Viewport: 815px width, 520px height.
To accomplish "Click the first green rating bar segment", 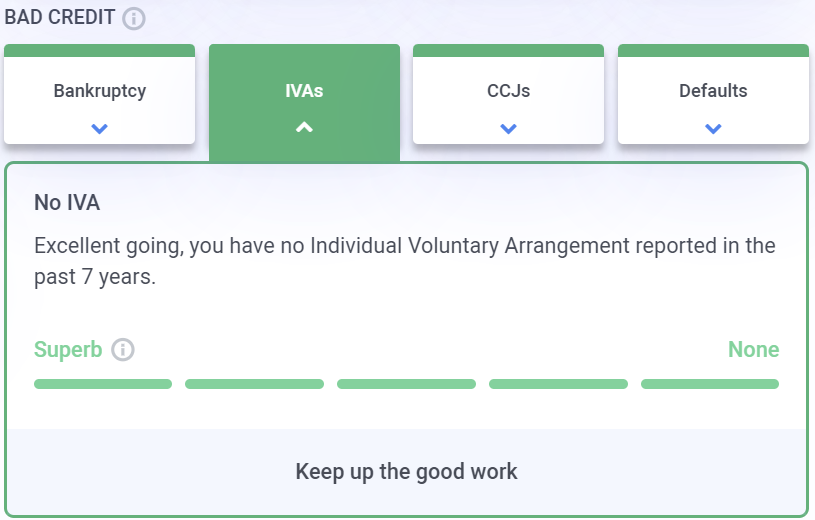I will click(x=103, y=384).
